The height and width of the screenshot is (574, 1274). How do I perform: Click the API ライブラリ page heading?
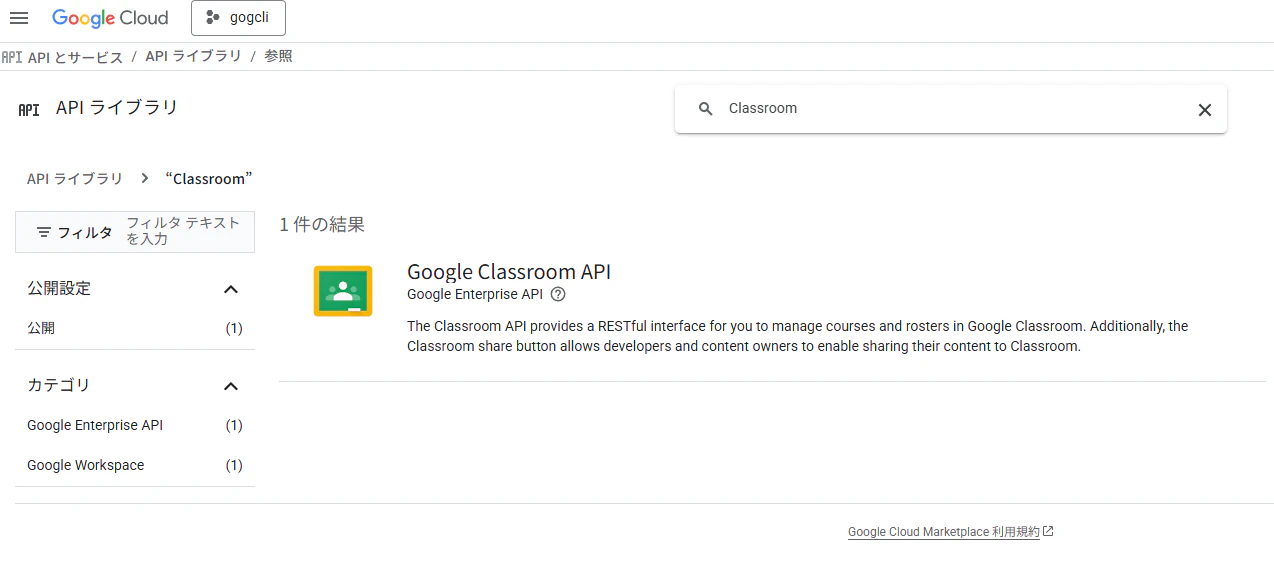click(x=117, y=108)
